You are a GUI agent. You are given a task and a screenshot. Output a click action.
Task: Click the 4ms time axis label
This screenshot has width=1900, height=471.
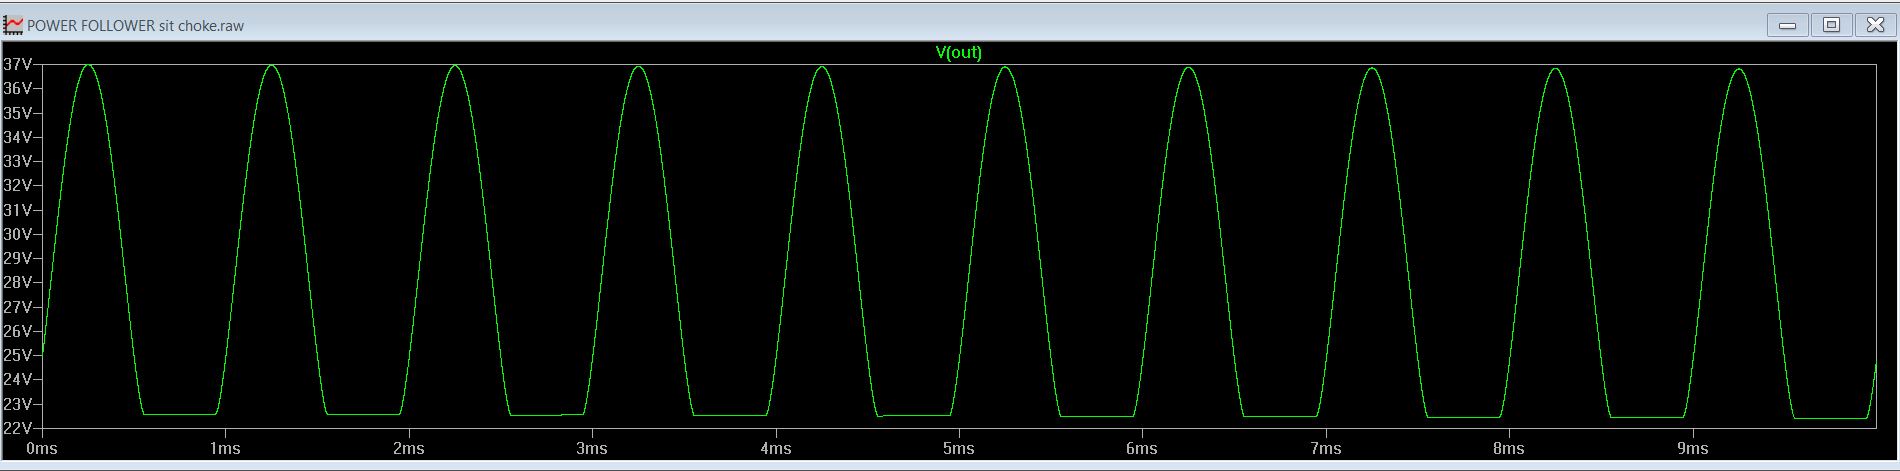tap(775, 448)
